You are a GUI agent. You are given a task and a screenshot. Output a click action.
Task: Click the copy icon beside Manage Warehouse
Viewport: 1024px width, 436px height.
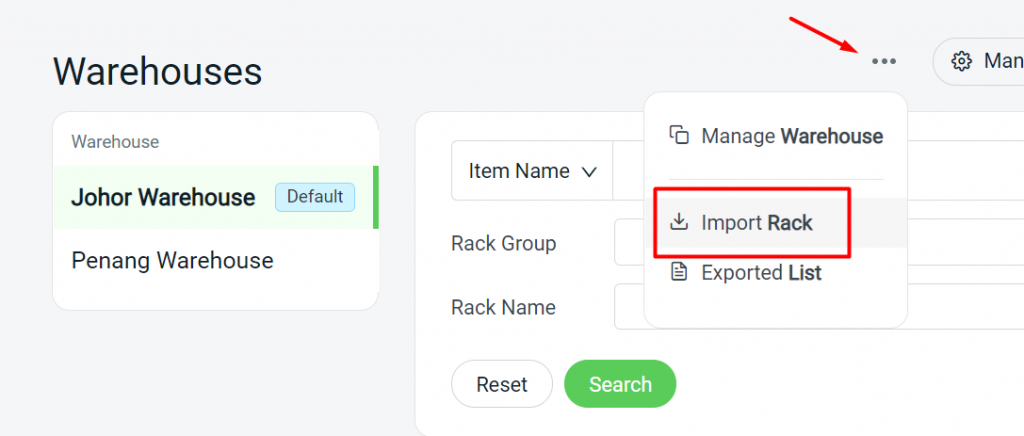[x=680, y=136]
